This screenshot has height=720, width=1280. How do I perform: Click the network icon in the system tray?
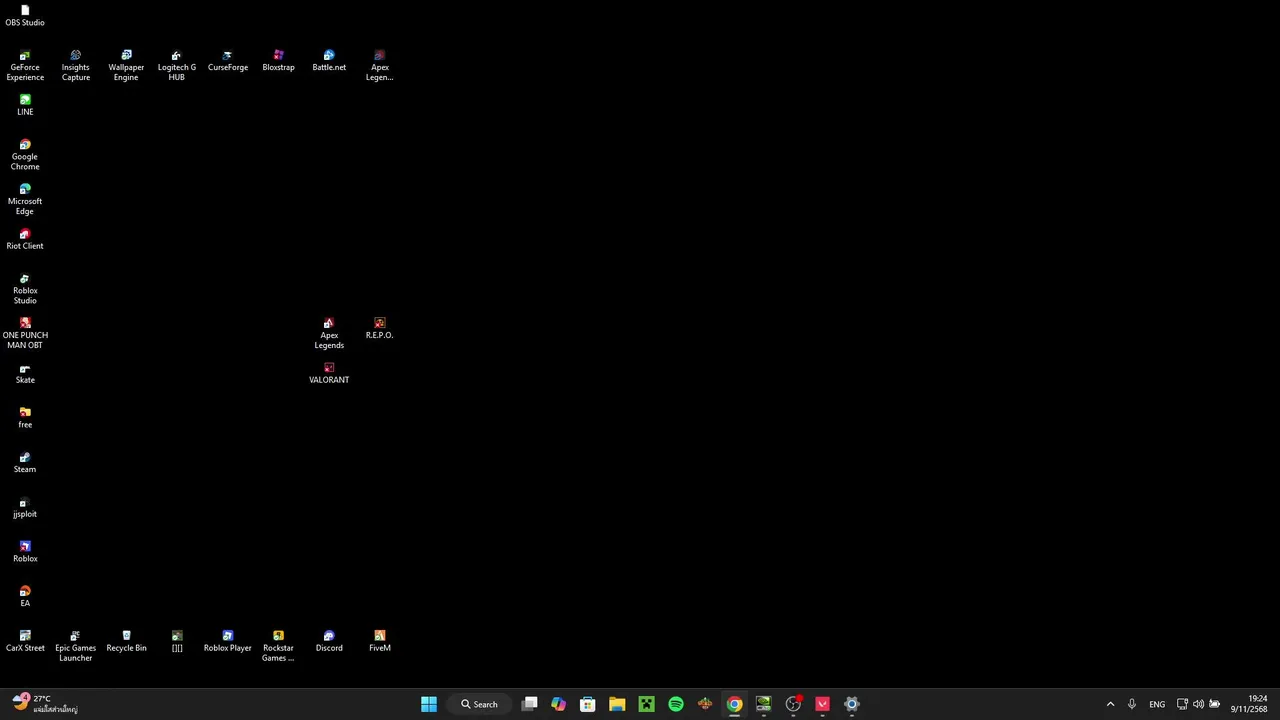tap(1182, 704)
